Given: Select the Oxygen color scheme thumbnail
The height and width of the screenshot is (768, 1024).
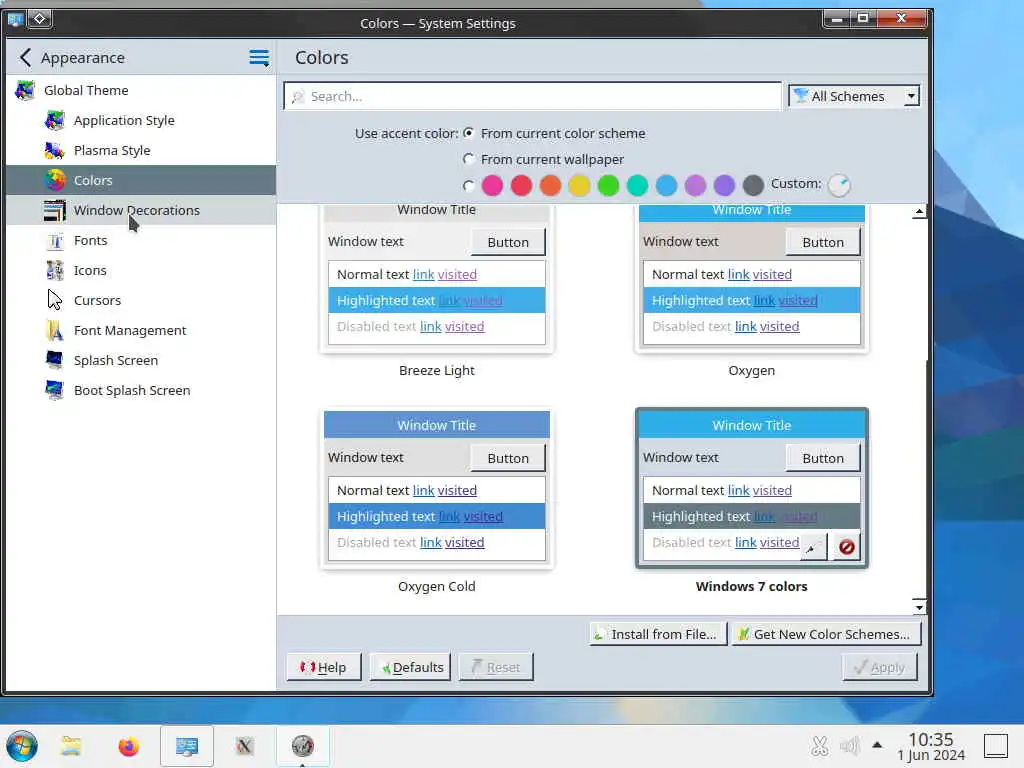Looking at the screenshot, I should click(752, 279).
